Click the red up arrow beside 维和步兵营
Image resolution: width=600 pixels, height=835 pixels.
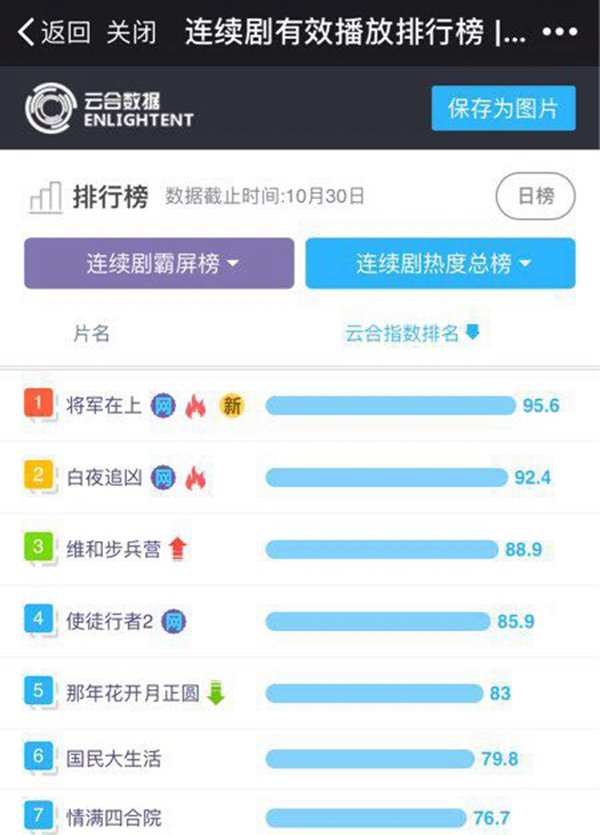[177, 548]
